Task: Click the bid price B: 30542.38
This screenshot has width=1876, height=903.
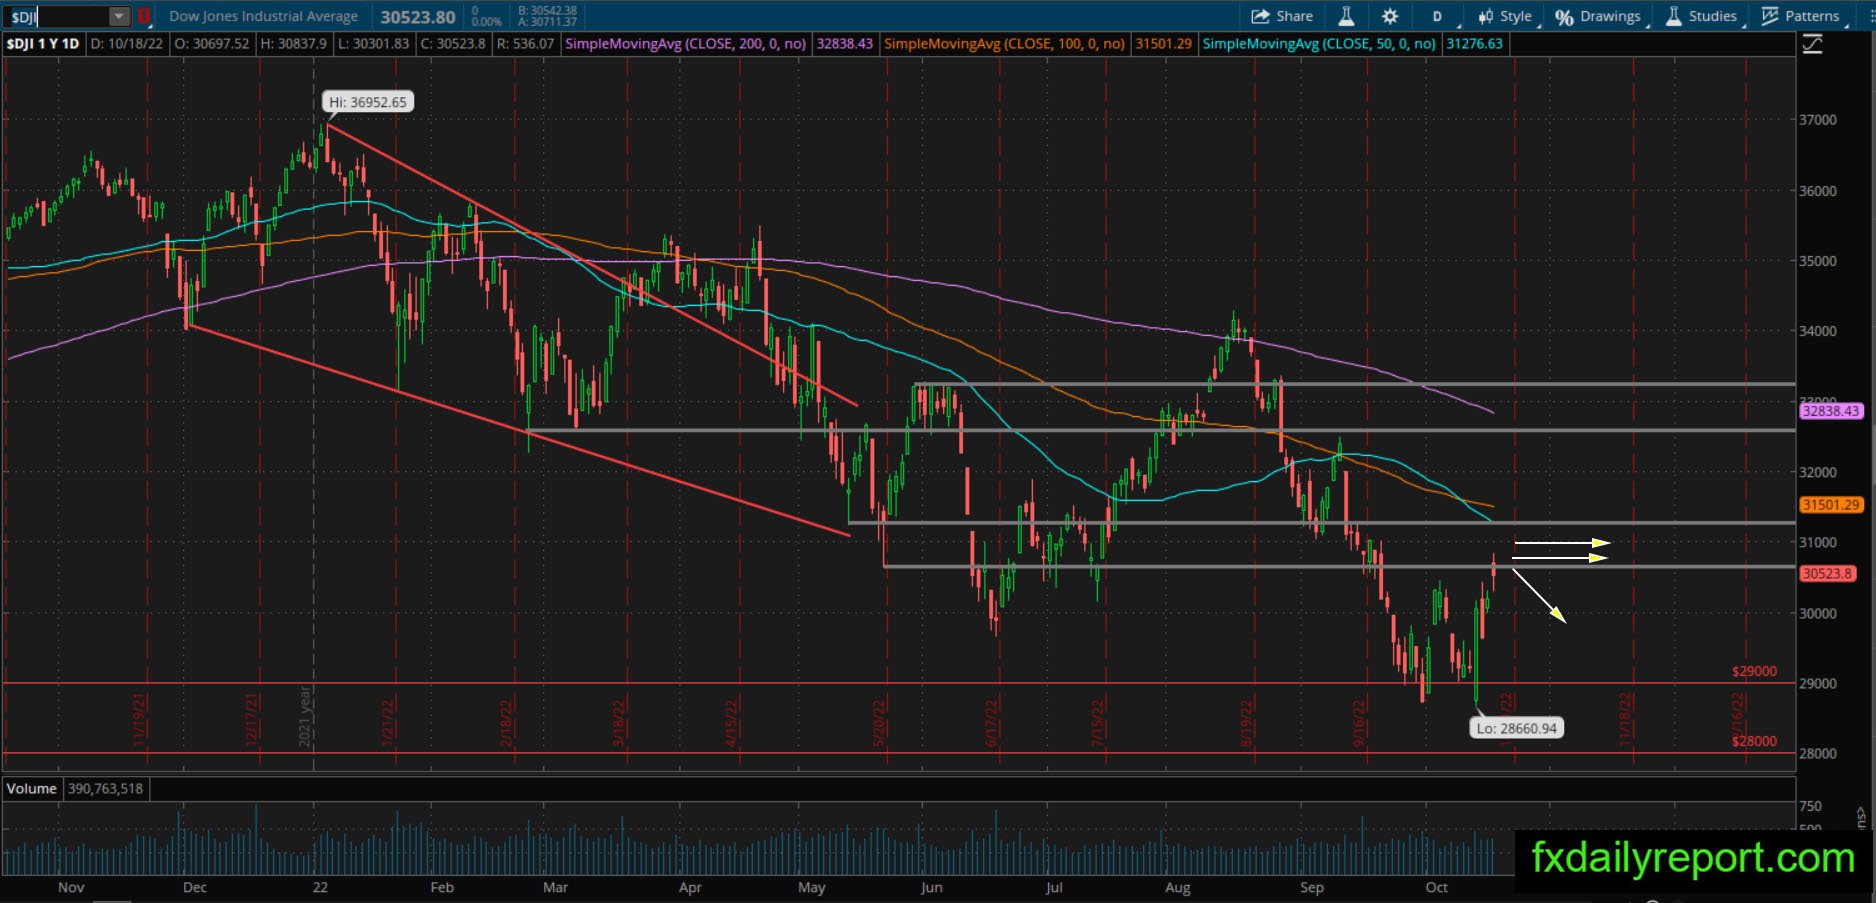Action: tap(547, 11)
